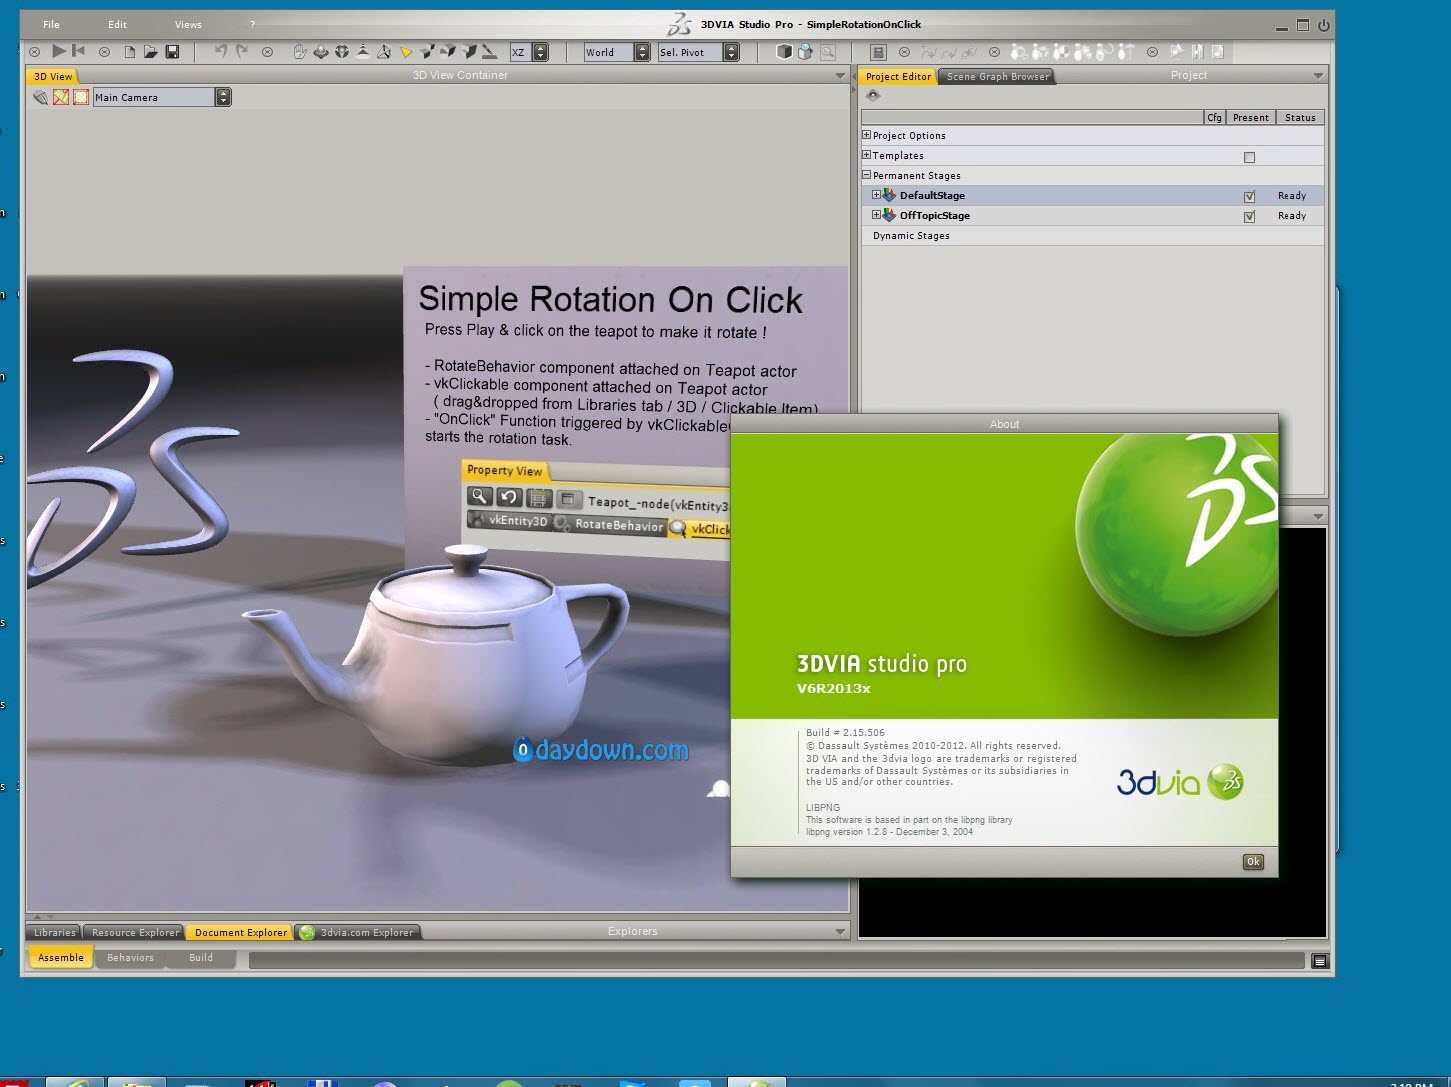Image resolution: width=1451 pixels, height=1087 pixels.
Task: Click the Present column header
Action: click(x=1250, y=117)
